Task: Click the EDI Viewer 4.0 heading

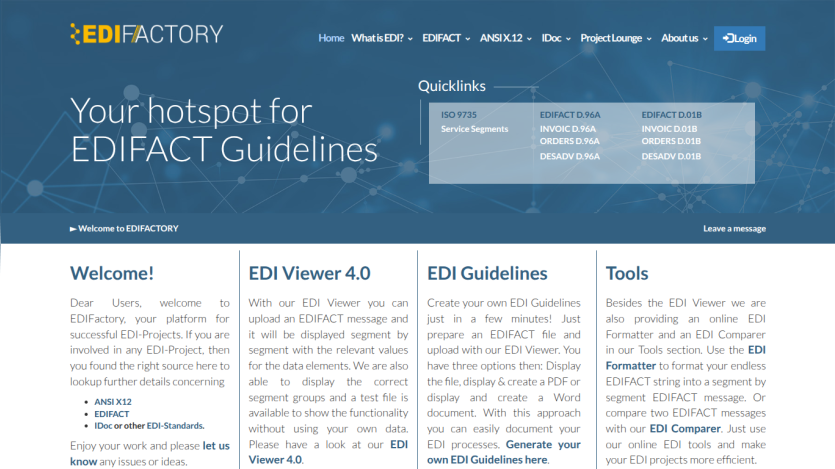Action: click(309, 273)
